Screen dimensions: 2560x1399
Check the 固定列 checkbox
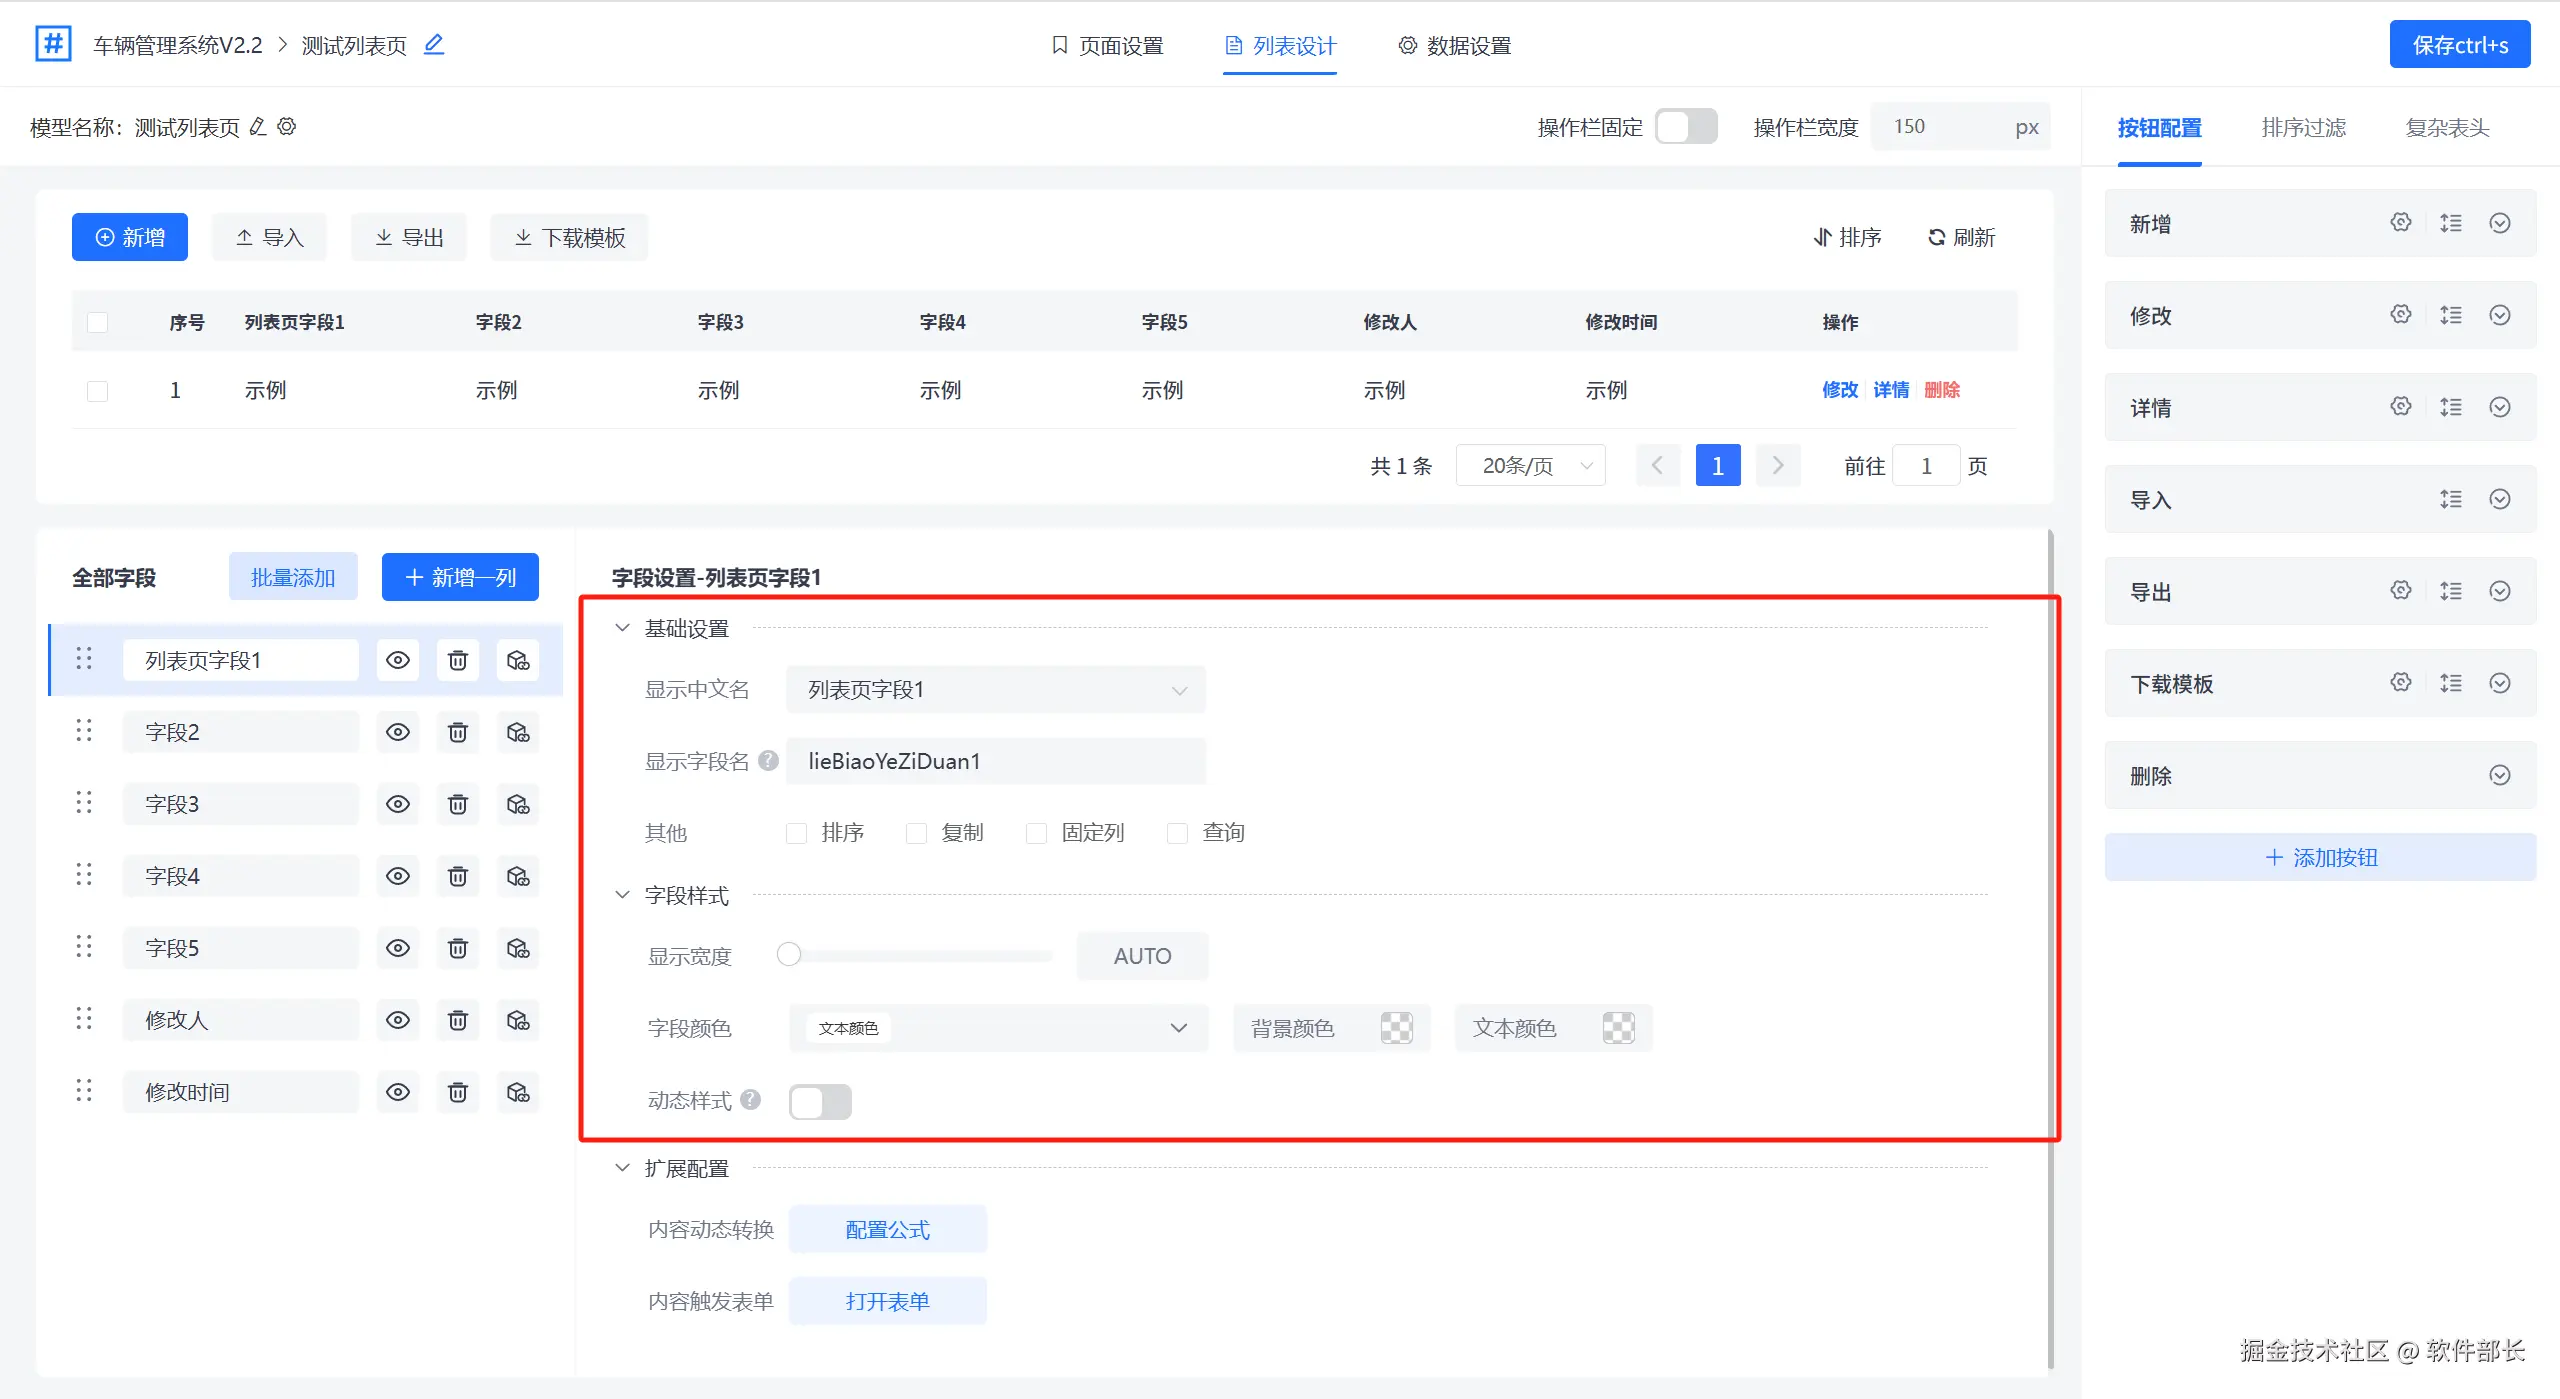tap(1036, 833)
